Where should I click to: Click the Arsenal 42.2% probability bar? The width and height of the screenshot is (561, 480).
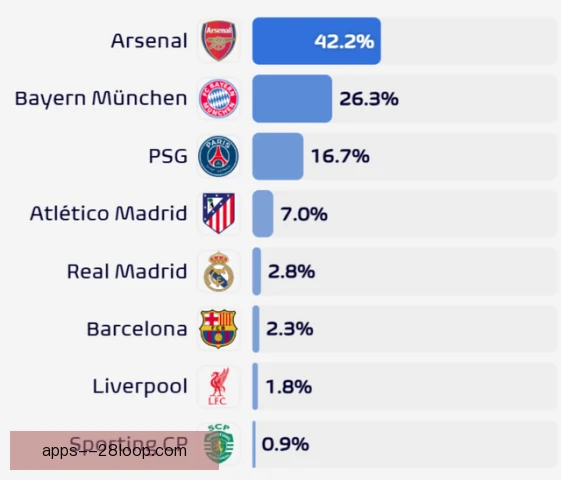click(316, 41)
